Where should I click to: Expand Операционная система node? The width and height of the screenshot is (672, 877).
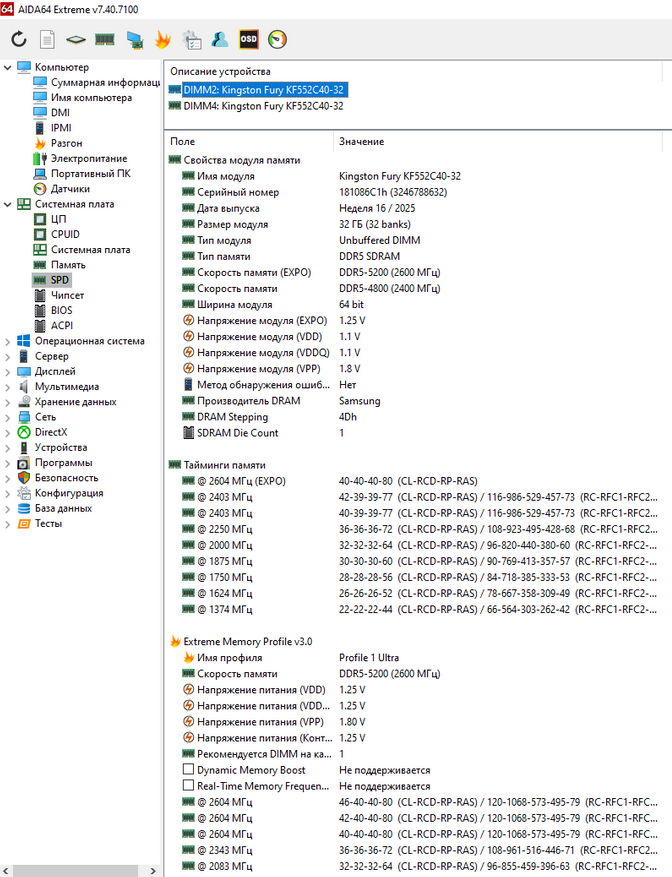coord(7,341)
